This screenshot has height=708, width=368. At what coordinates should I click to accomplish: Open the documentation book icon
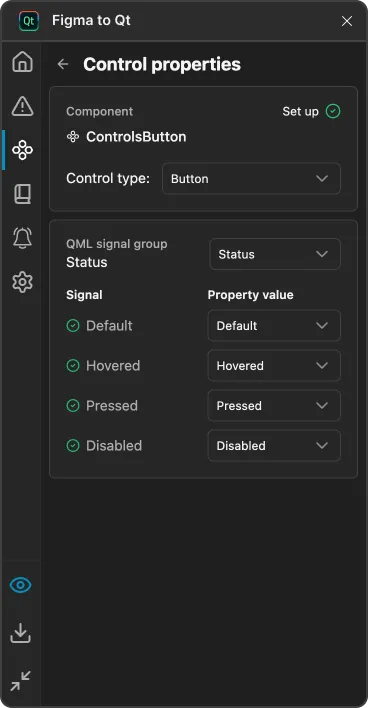(23, 194)
